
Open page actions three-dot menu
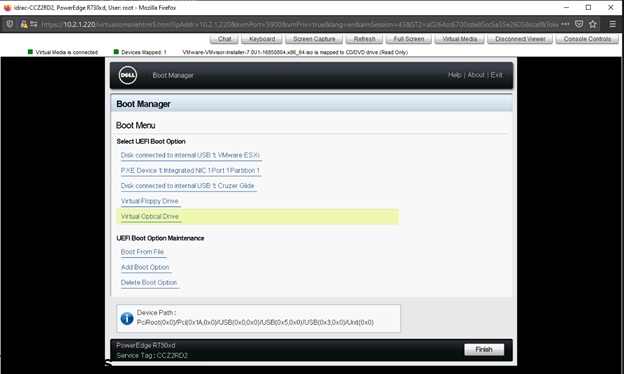[x=566, y=24]
